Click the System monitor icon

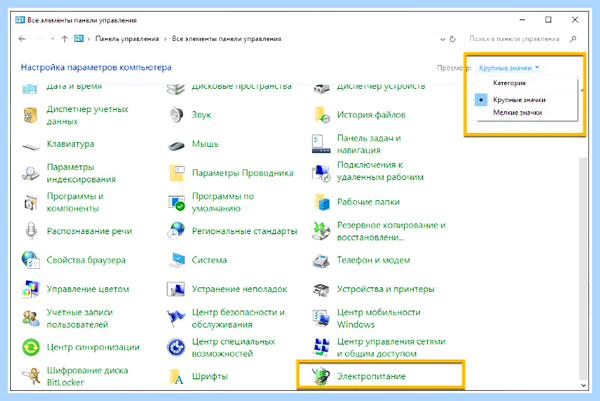point(176,260)
